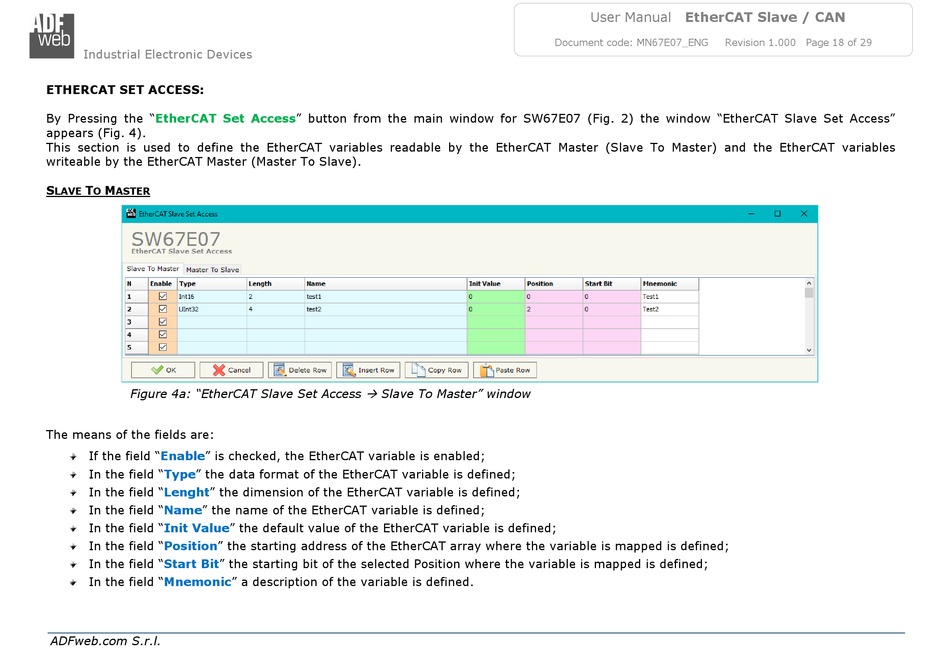Open the Type cell containing Int16
Screen dimensions: 950x659
click(x=211, y=297)
